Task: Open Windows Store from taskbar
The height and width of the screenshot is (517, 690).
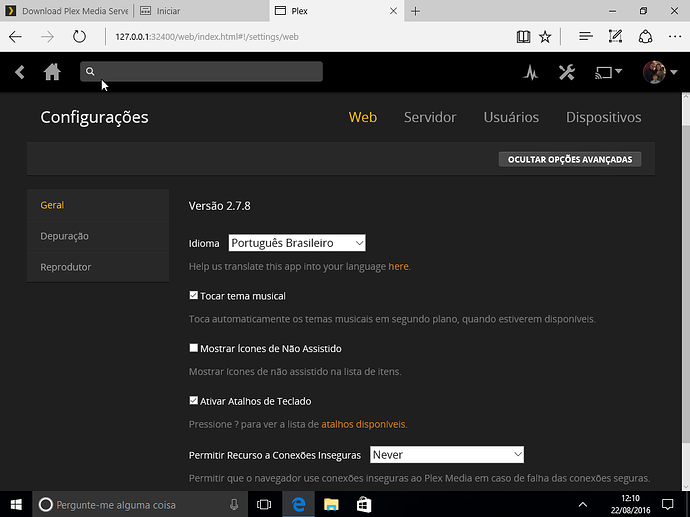Action: click(364, 505)
